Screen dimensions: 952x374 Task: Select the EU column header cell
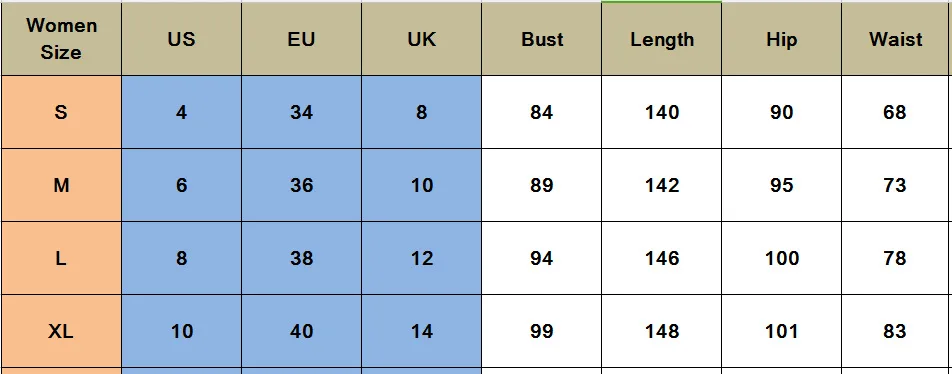301,39
